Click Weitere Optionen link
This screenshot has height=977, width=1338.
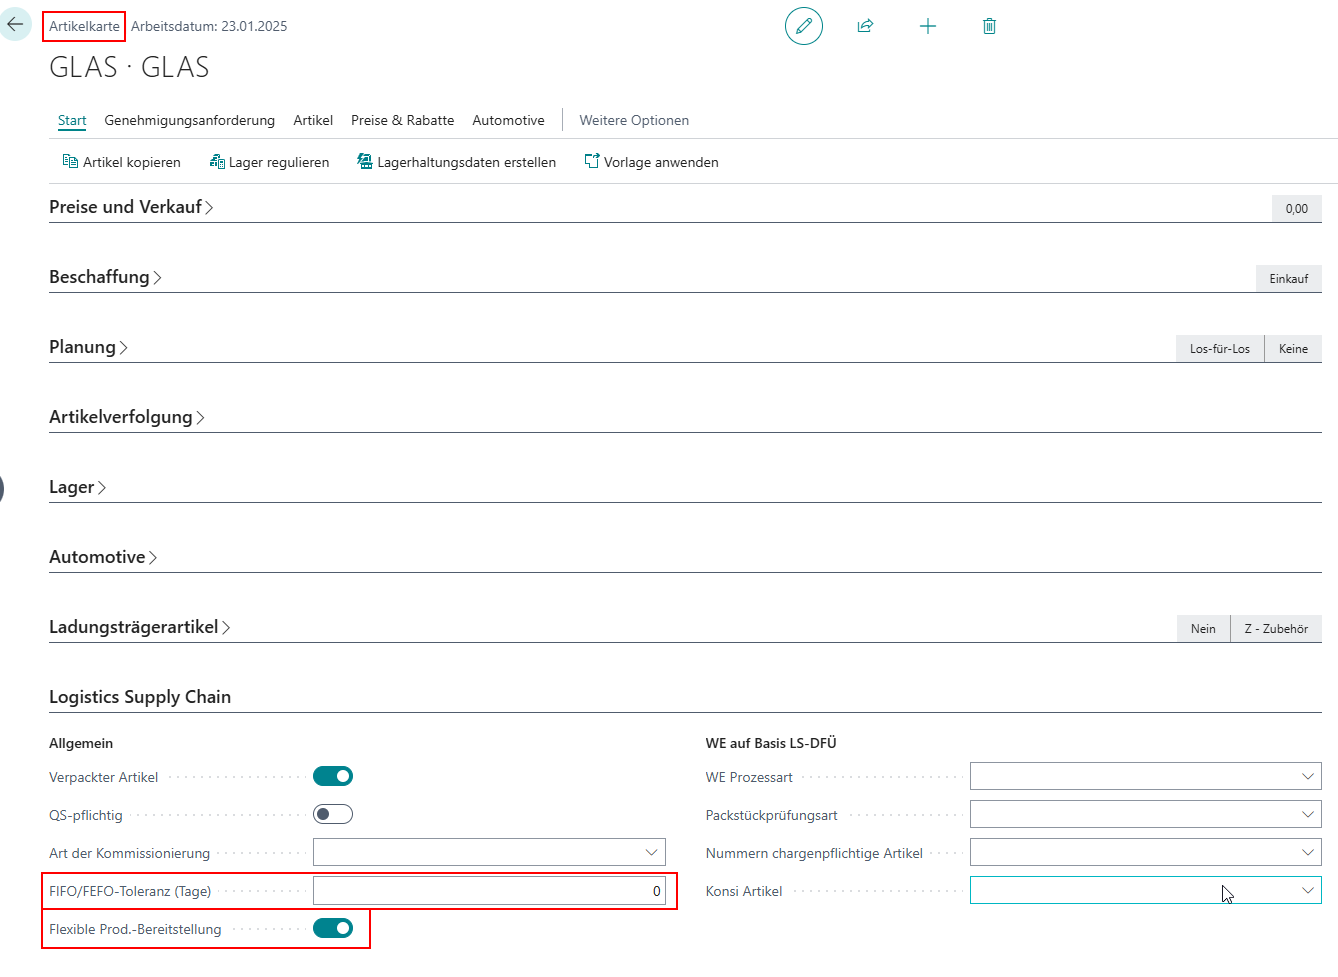click(634, 120)
